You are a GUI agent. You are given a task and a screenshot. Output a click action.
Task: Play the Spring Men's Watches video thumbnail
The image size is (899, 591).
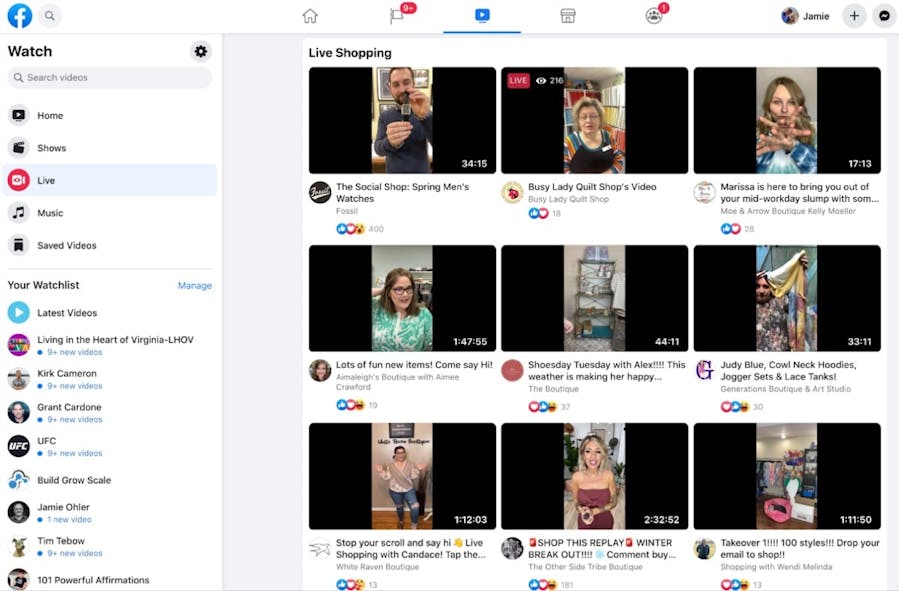click(x=402, y=121)
